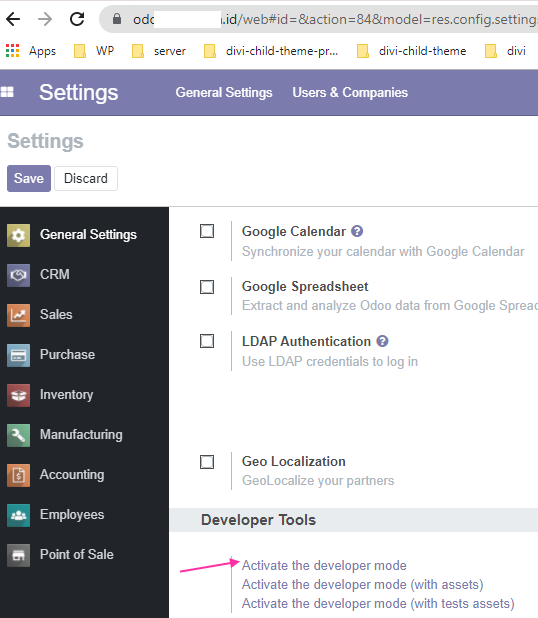Enable the LDAP Authentication checkbox
538x618 pixels.
[207, 341]
